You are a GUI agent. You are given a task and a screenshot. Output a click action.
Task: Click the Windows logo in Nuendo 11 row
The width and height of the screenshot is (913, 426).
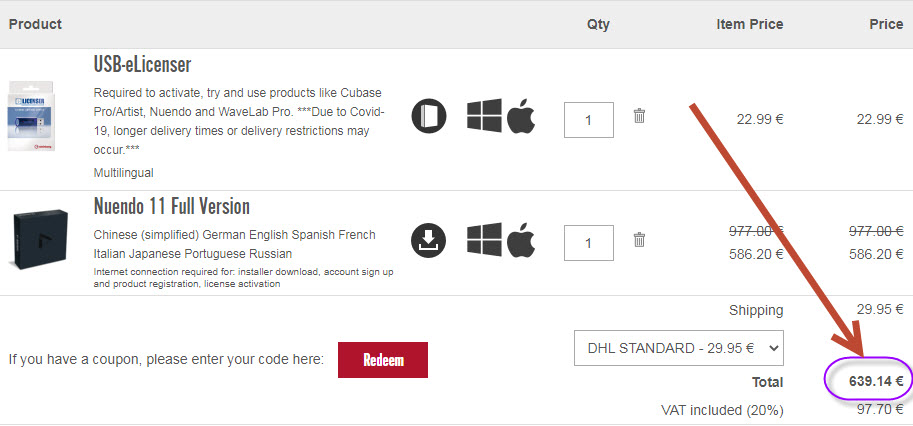click(x=483, y=239)
